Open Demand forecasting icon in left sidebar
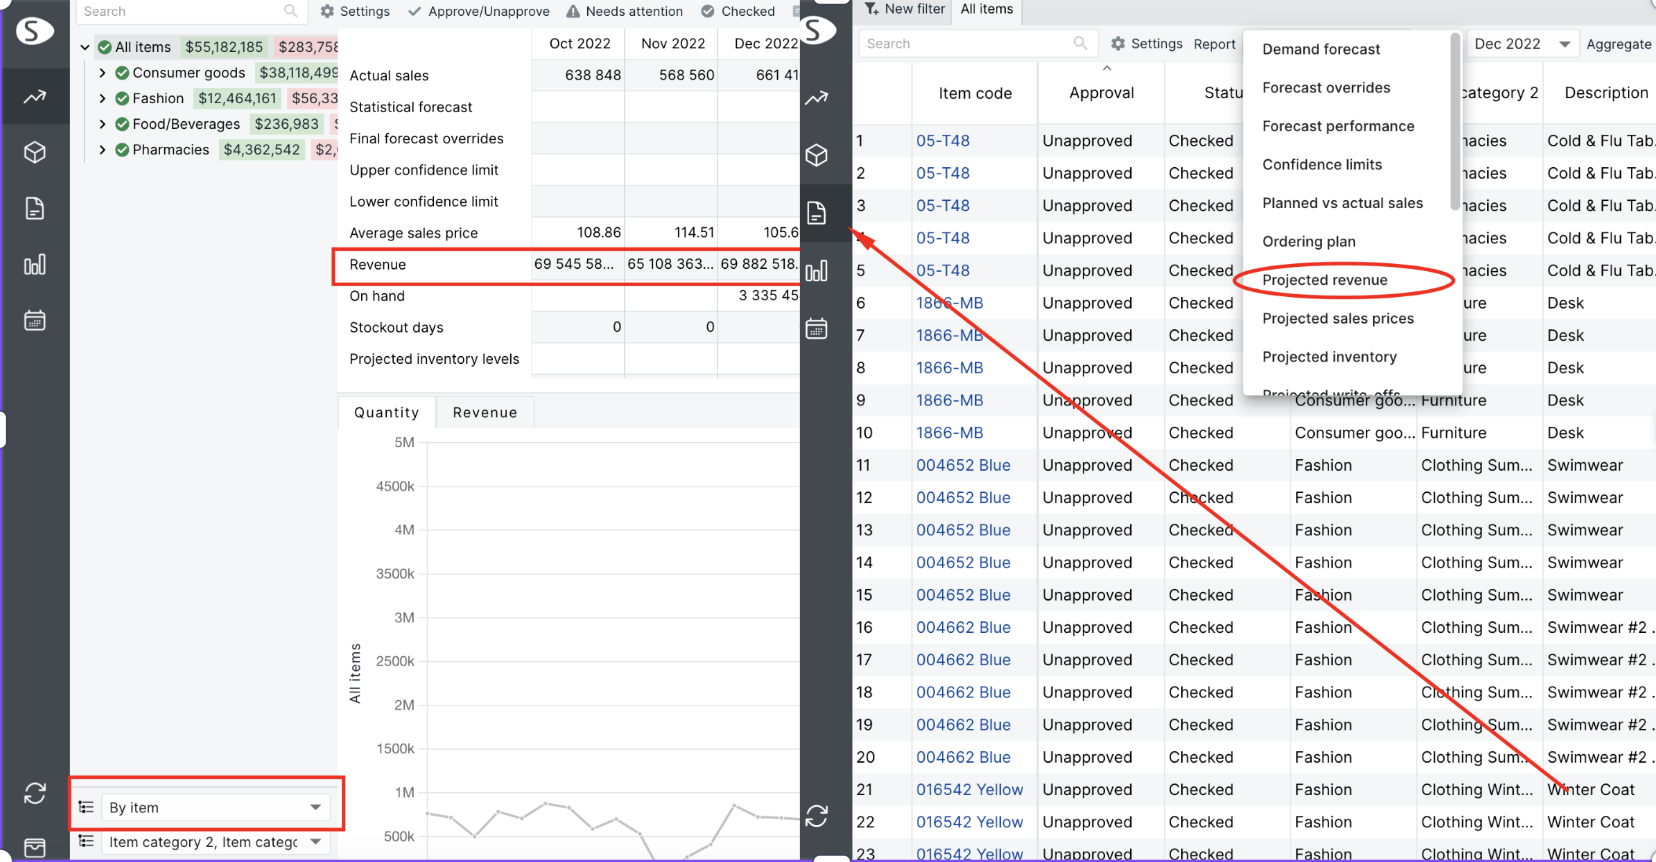1656x862 pixels. (35, 97)
